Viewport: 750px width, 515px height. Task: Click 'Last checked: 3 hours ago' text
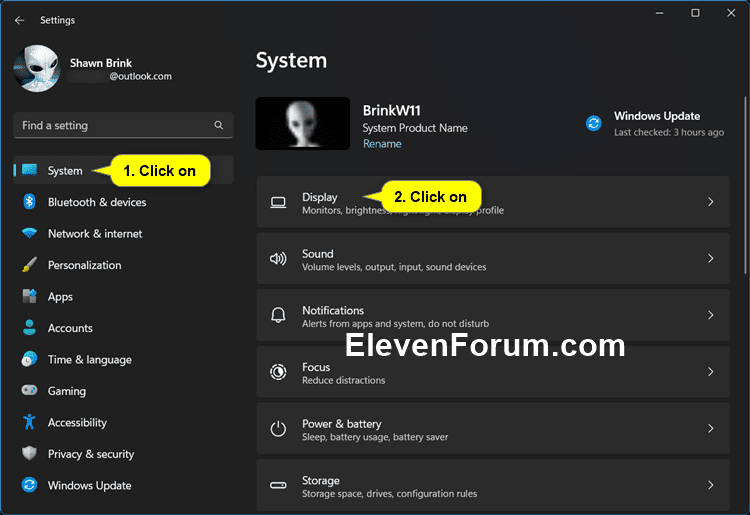pos(669,132)
